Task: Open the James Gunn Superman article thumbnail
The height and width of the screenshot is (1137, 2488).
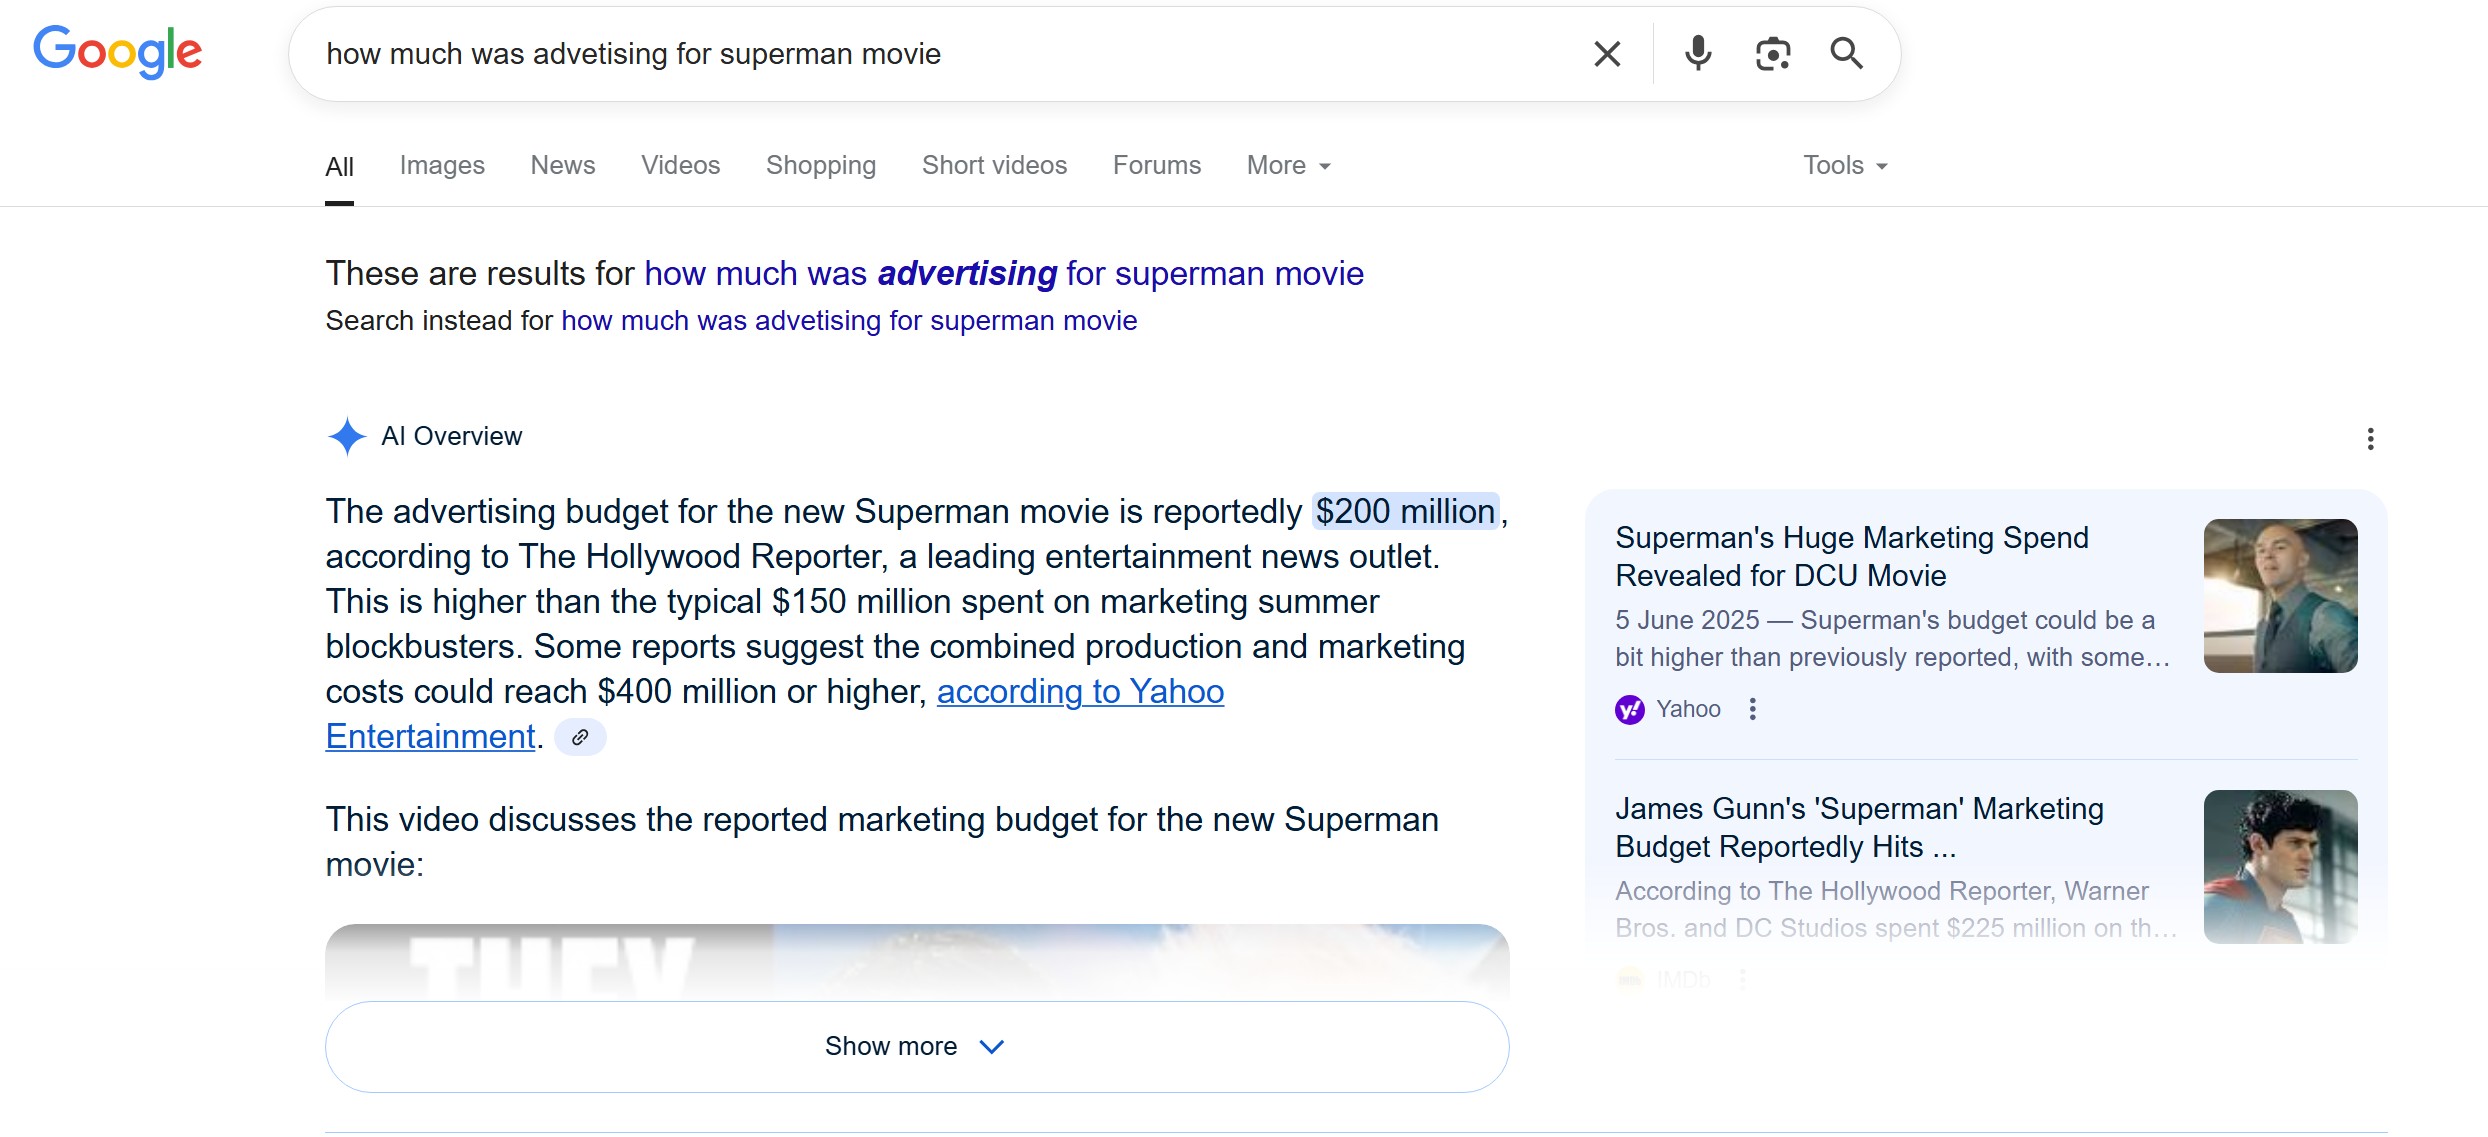Action: pyautogui.click(x=2280, y=867)
